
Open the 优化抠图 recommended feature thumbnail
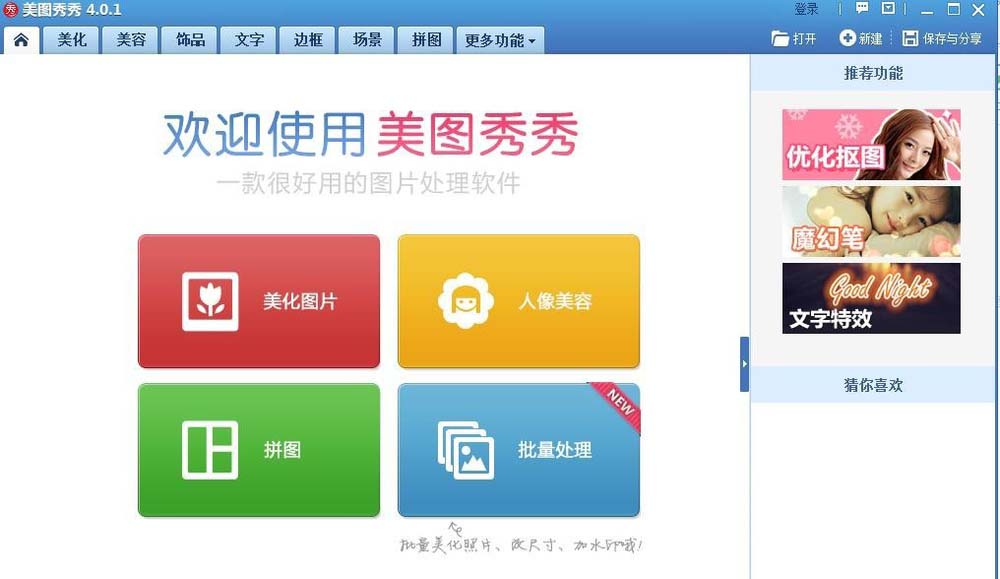871,145
